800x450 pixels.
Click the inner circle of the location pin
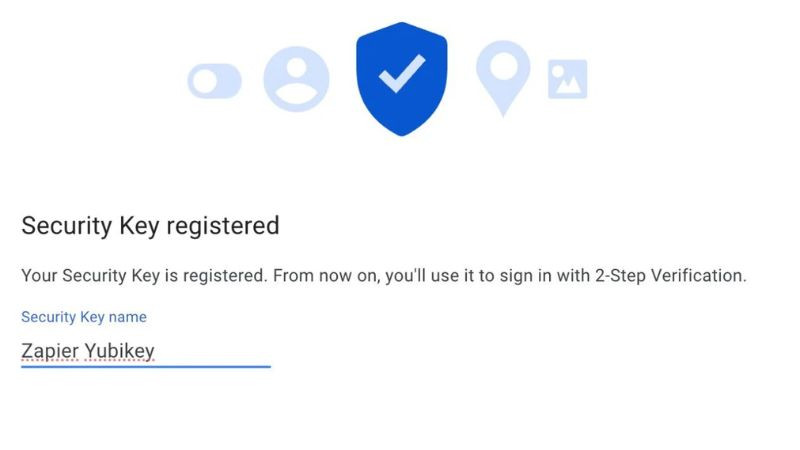502,66
